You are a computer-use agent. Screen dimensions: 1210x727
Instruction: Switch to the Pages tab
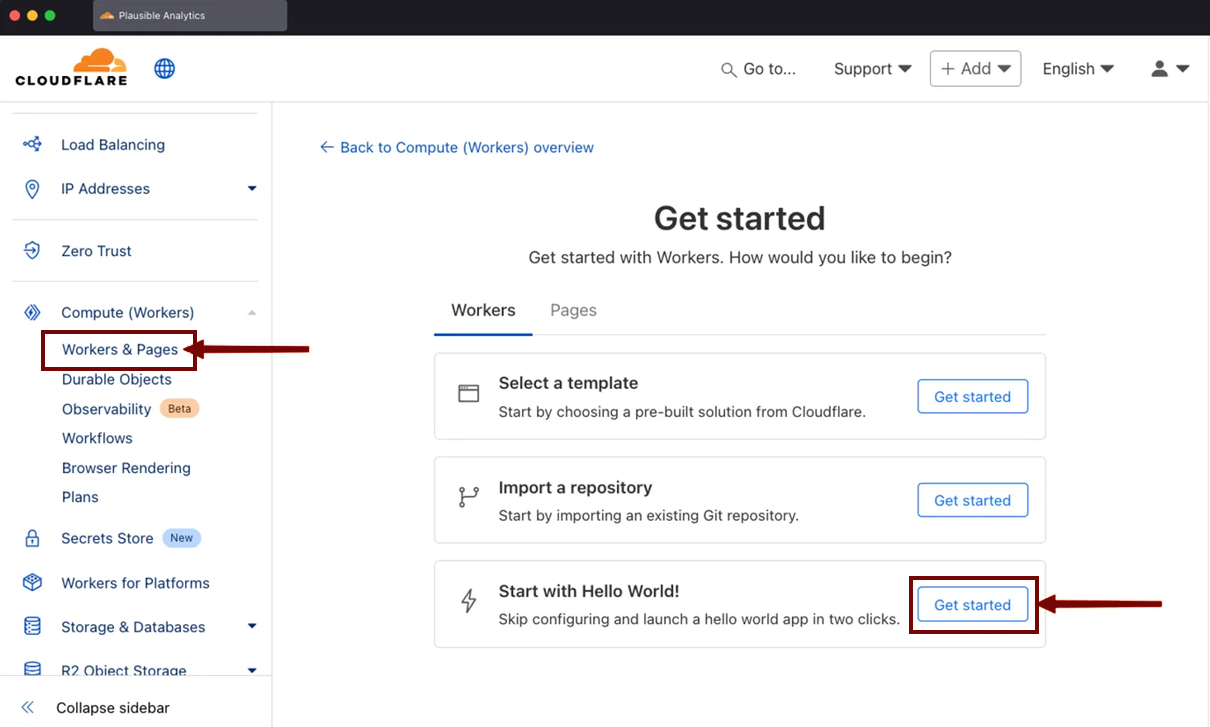573,310
